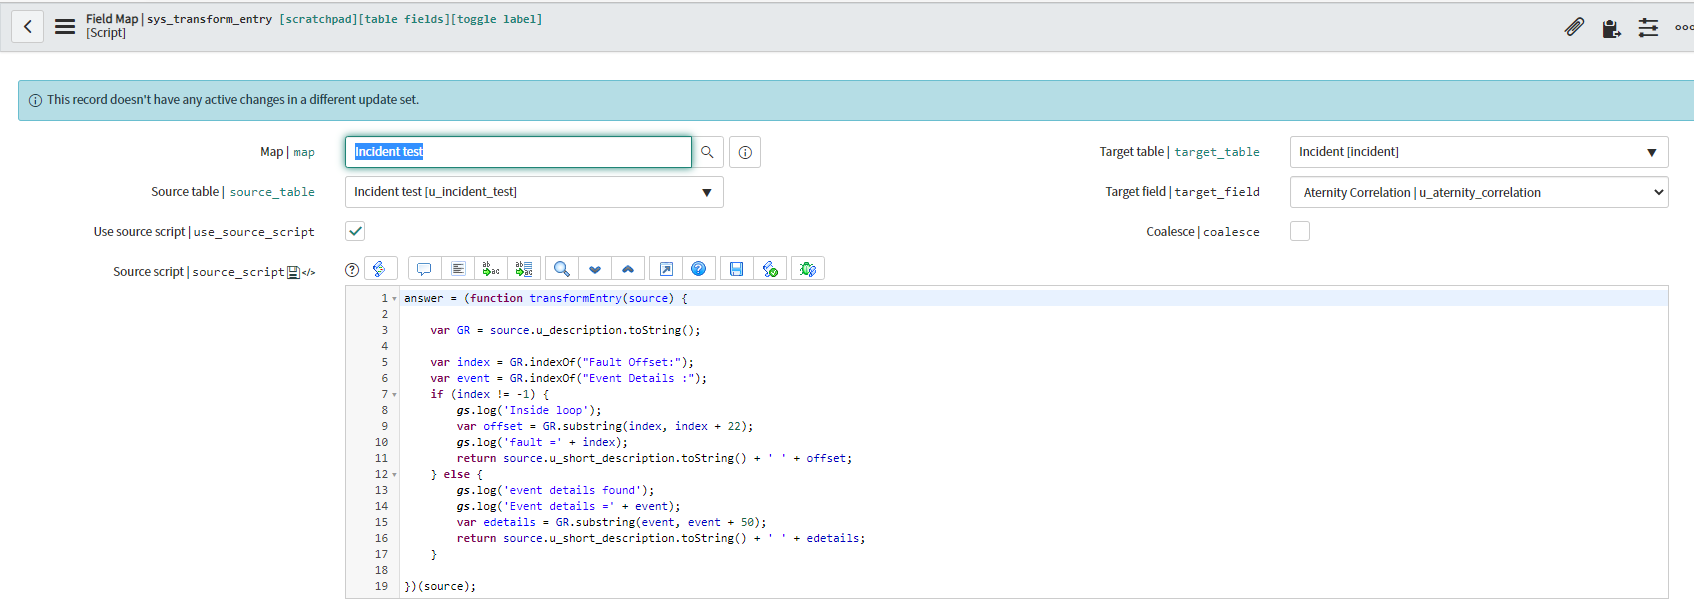
Task: Click the closing line '})(source);'
Action: [440, 586]
